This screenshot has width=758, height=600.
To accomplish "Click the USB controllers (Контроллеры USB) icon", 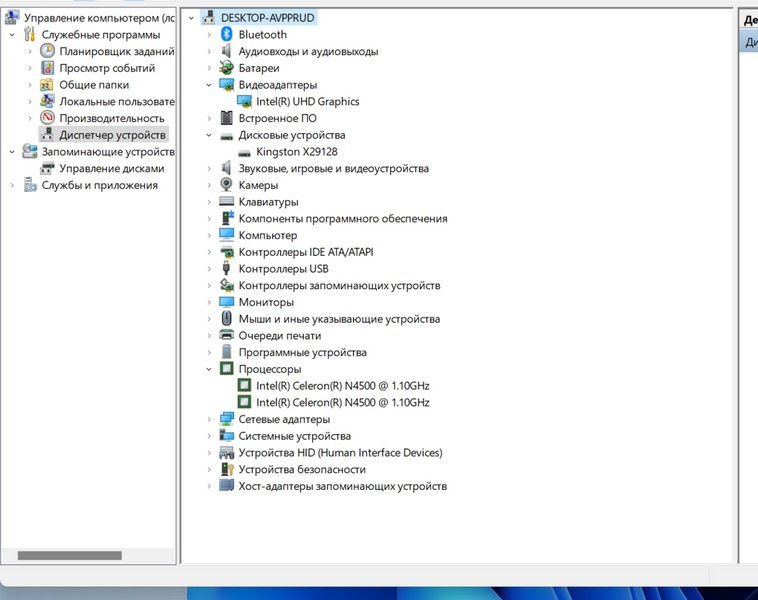I will pyautogui.click(x=226, y=269).
